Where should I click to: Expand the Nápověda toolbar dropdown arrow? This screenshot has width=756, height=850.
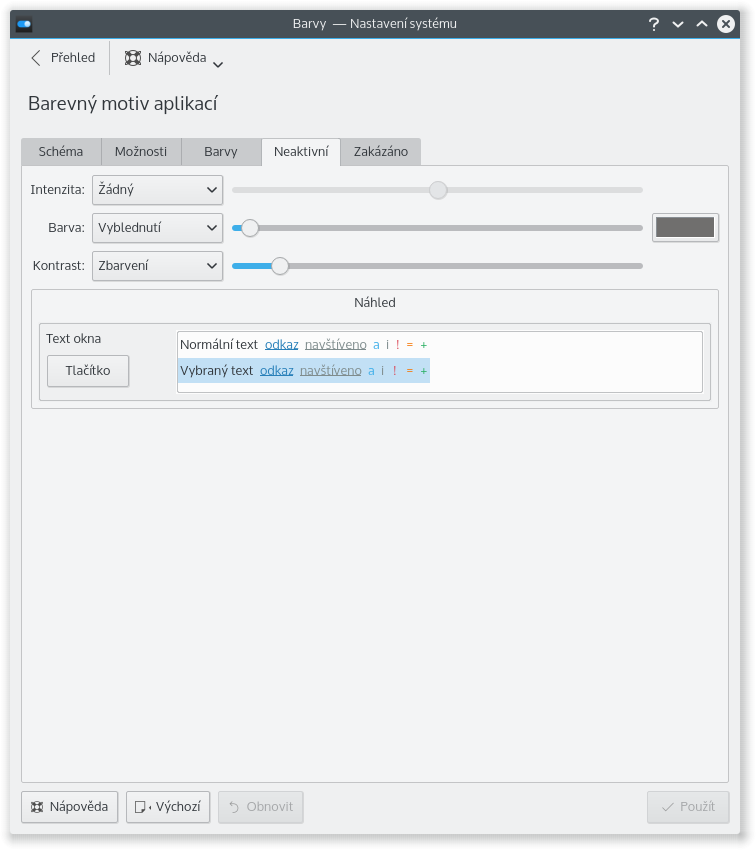(218, 65)
